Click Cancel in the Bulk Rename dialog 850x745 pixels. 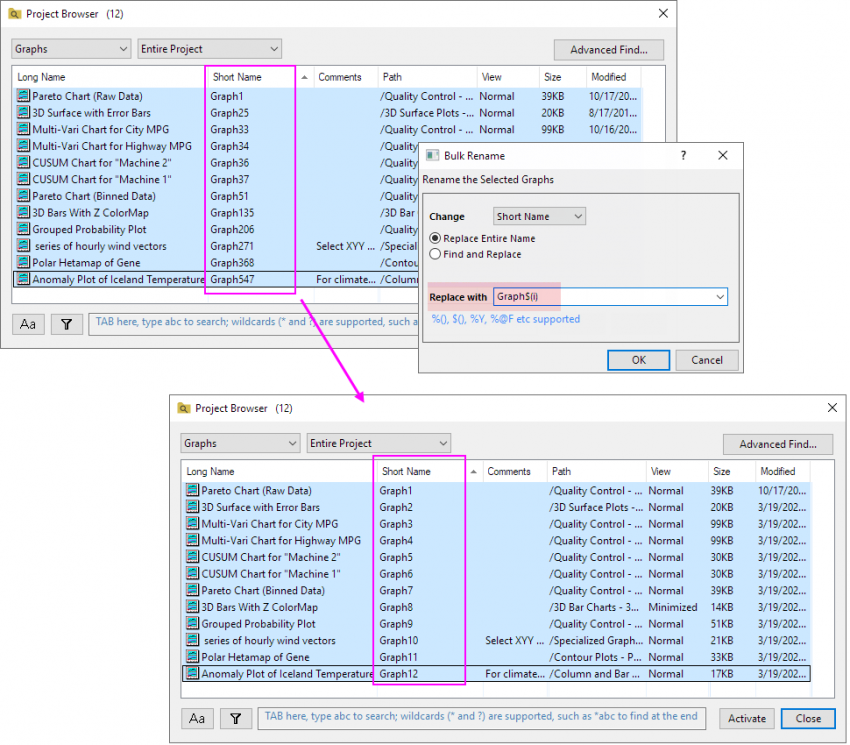(x=707, y=360)
